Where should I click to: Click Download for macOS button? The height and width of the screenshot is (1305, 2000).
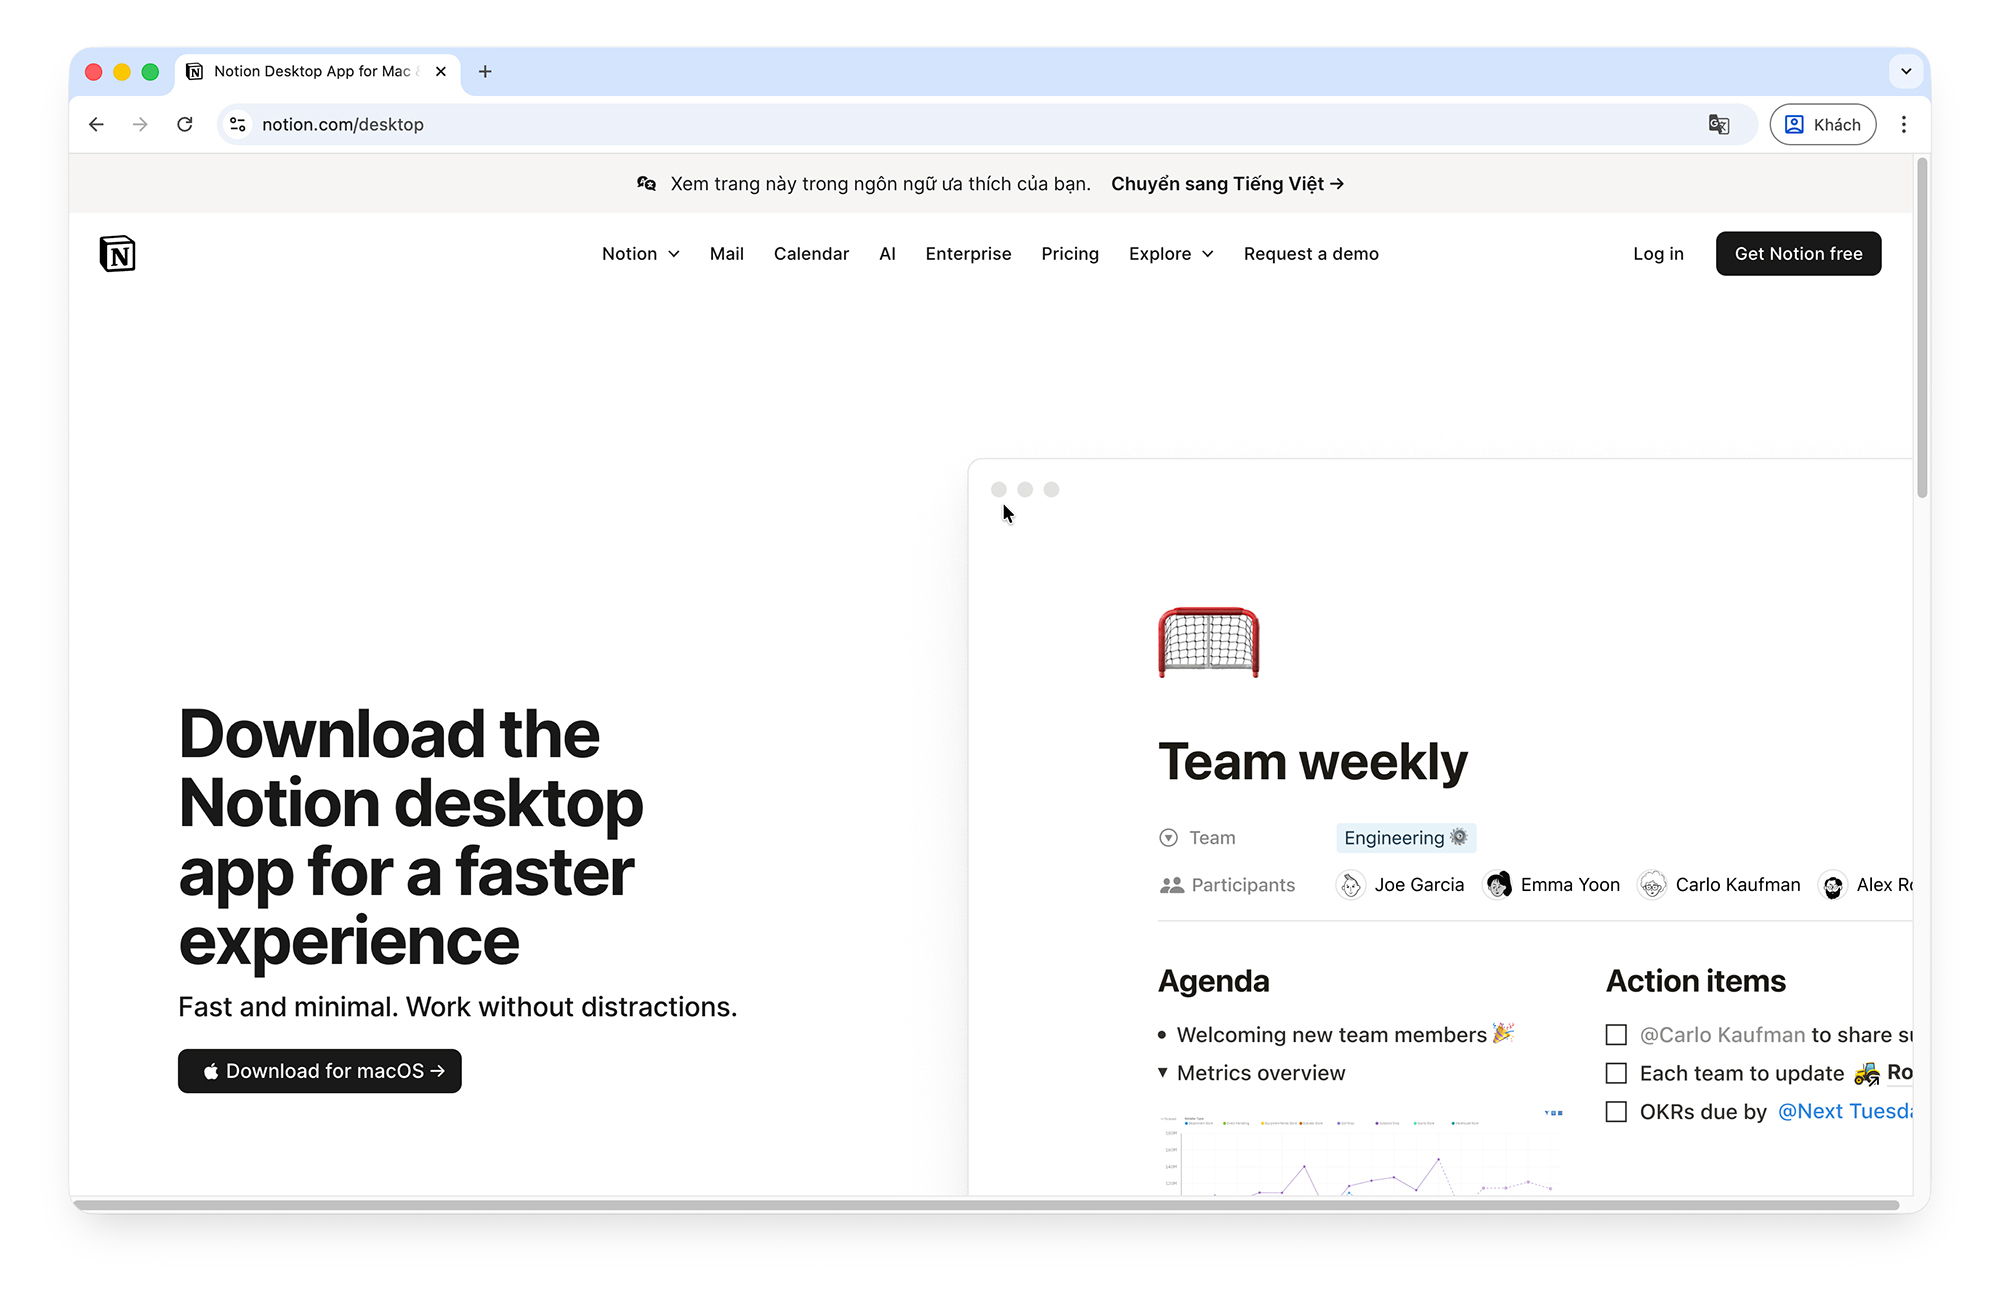[320, 1071]
